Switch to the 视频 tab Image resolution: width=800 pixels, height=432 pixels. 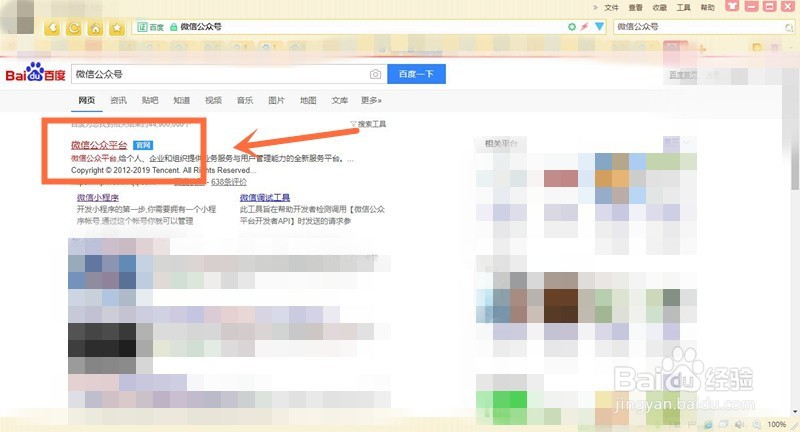coord(213,100)
